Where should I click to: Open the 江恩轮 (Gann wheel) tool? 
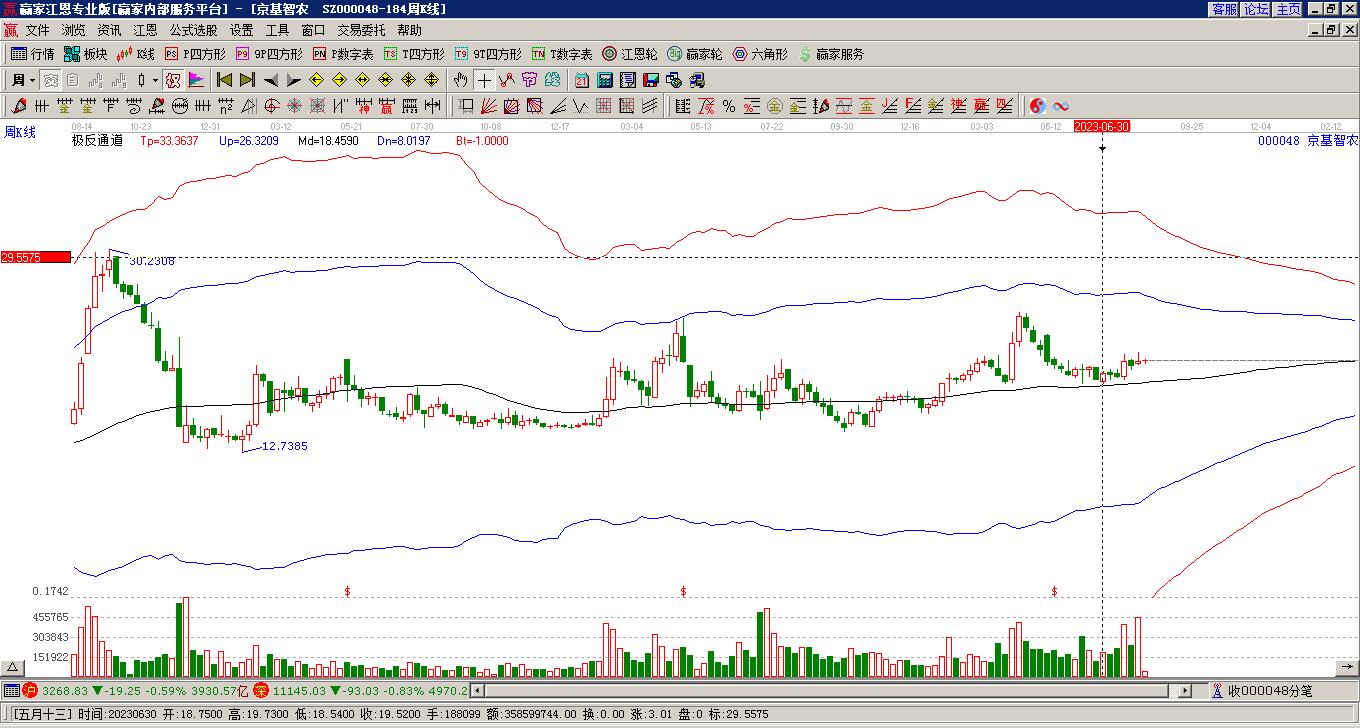[630, 54]
